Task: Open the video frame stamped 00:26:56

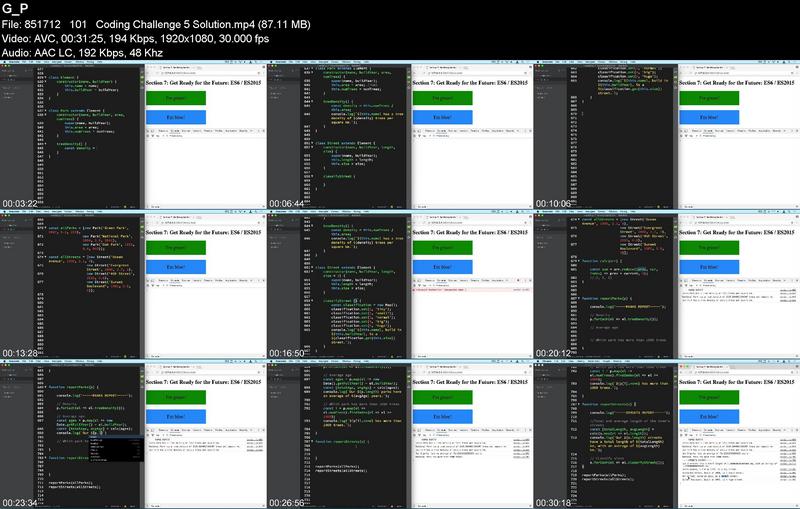Action: 400,434
